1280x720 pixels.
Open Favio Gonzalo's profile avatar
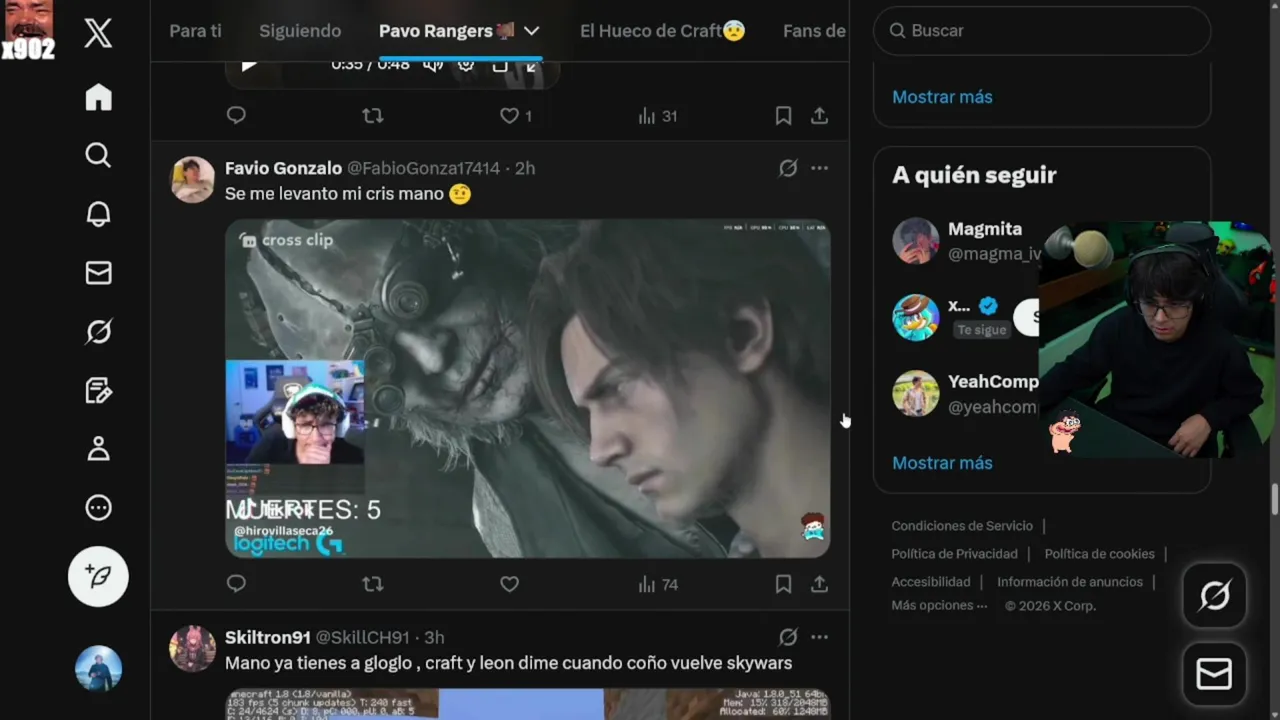(x=192, y=180)
